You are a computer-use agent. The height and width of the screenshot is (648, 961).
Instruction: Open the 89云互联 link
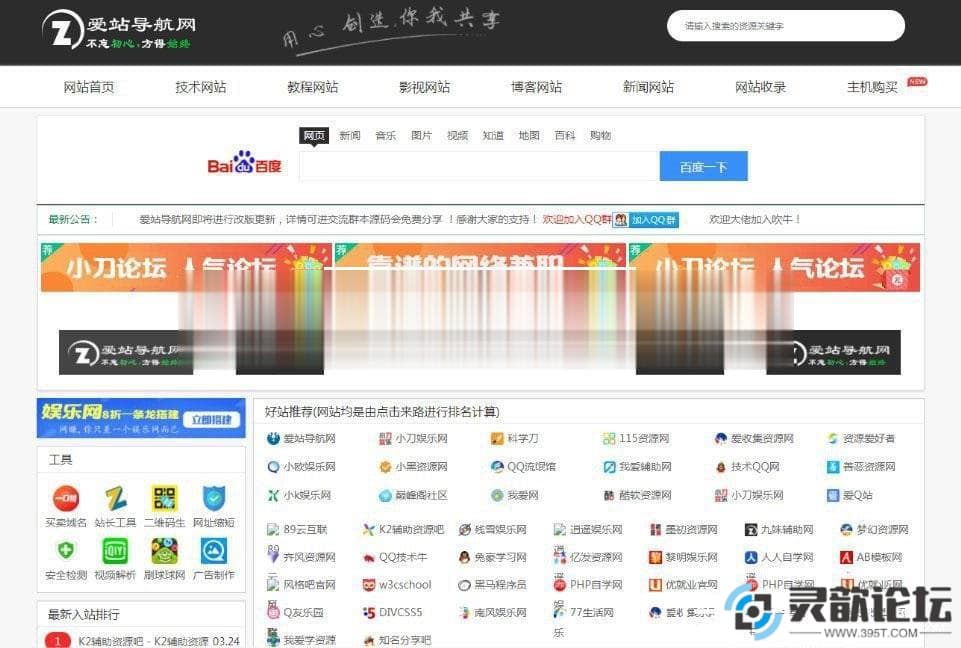coord(305,530)
